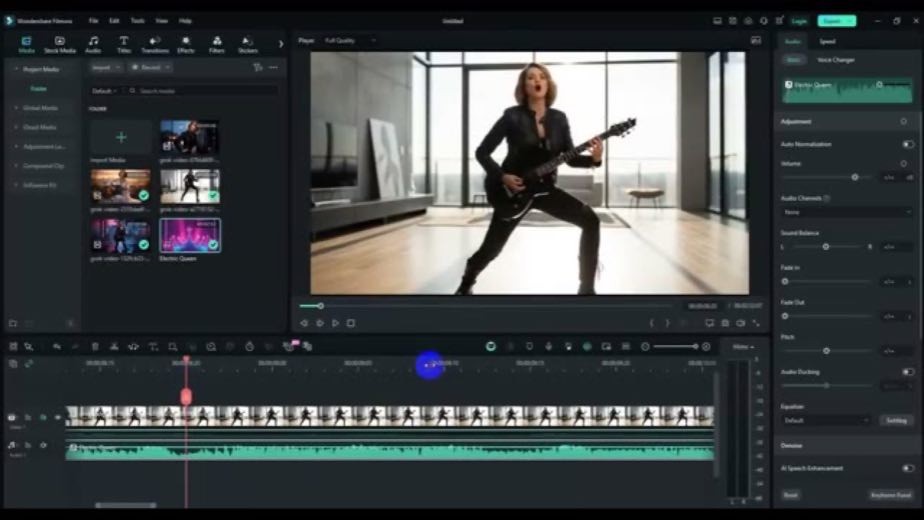Open the Filters tab
The height and width of the screenshot is (520, 924).
pos(217,44)
